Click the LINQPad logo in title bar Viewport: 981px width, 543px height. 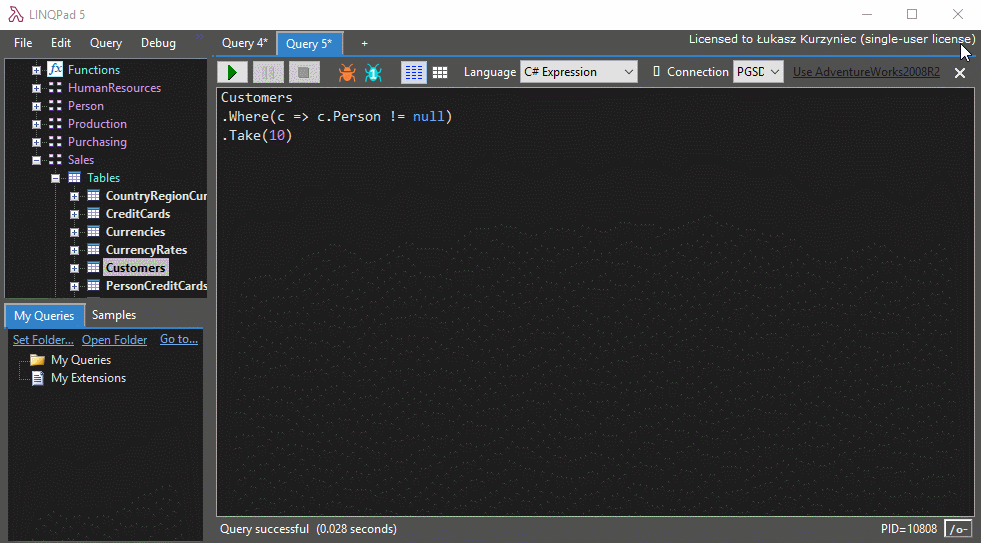pyautogui.click(x=16, y=14)
